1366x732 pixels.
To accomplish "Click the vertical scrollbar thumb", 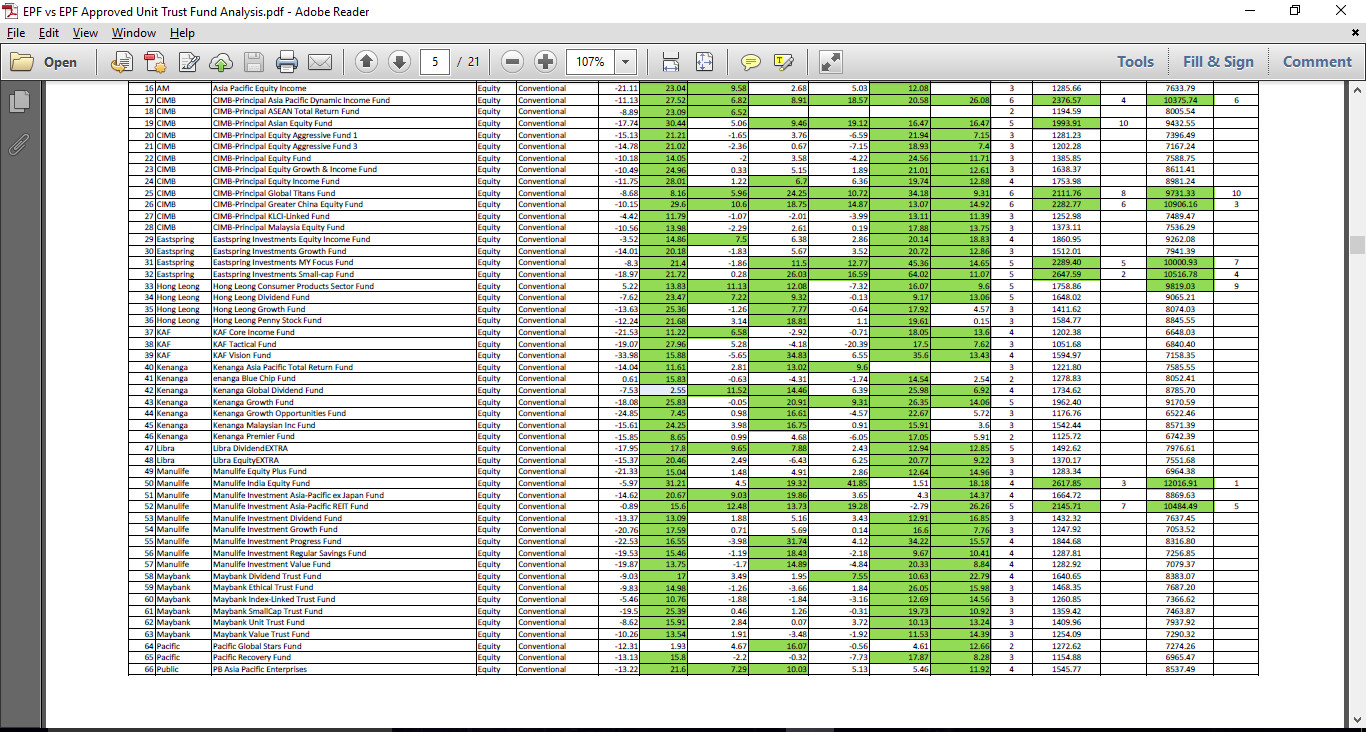I will (x=1357, y=245).
